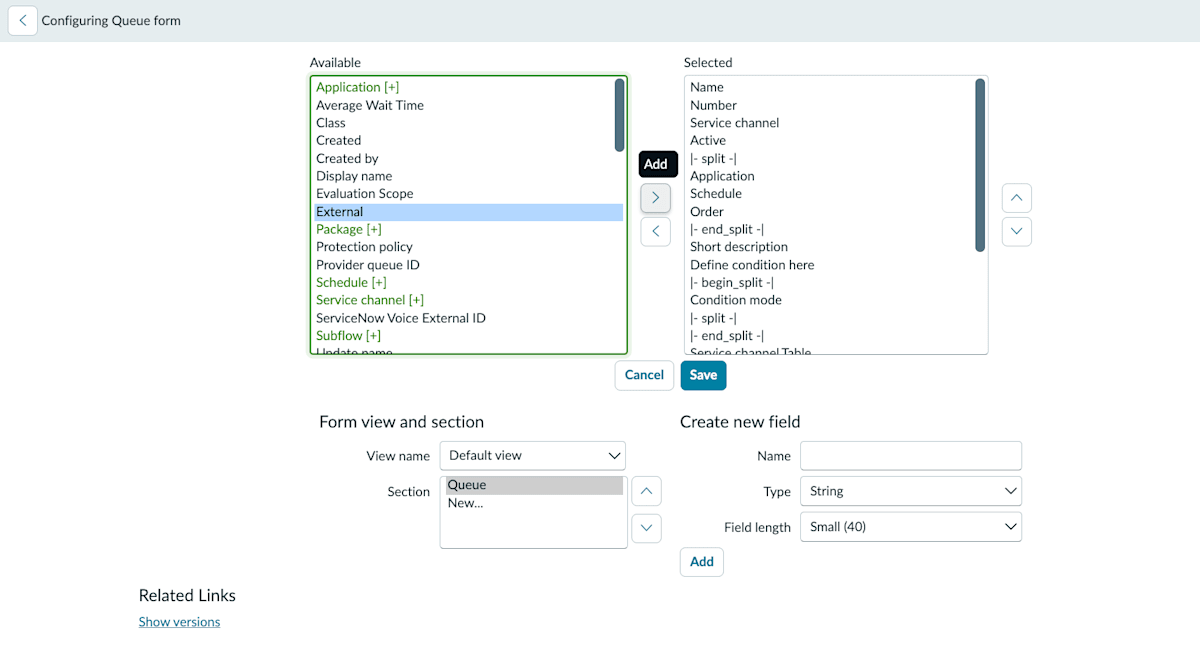The height and width of the screenshot is (651, 1200).
Task: Move Queue section down with arrow
Action: (646, 528)
